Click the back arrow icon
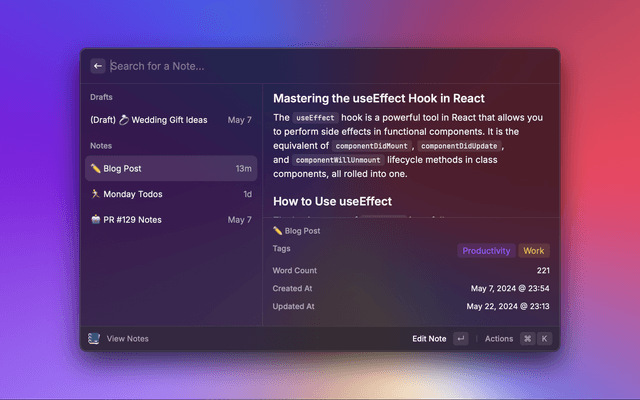This screenshot has height=400, width=640. click(98, 66)
